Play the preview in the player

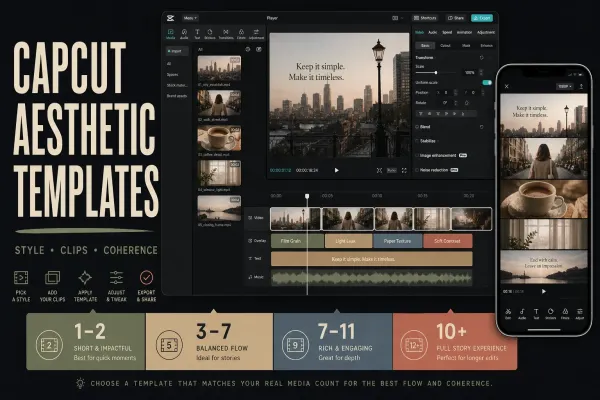(x=336, y=170)
